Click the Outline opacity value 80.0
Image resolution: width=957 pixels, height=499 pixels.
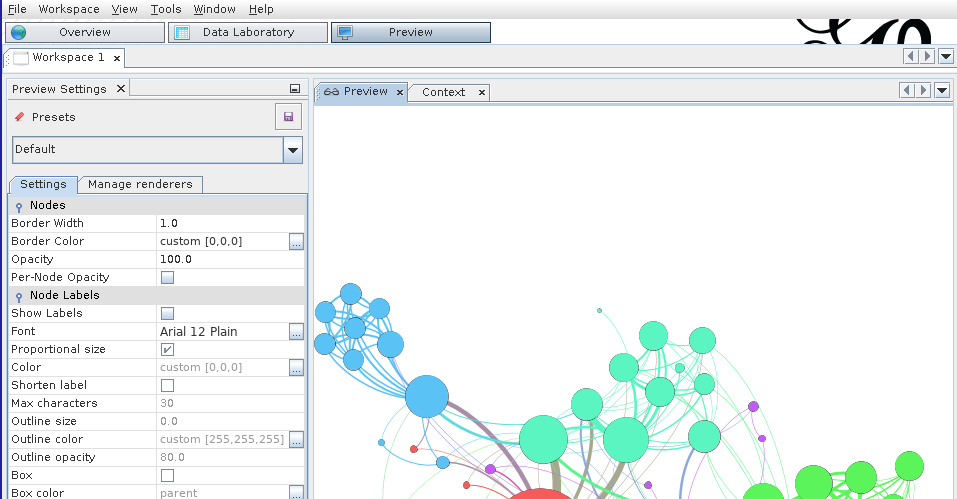click(230, 458)
